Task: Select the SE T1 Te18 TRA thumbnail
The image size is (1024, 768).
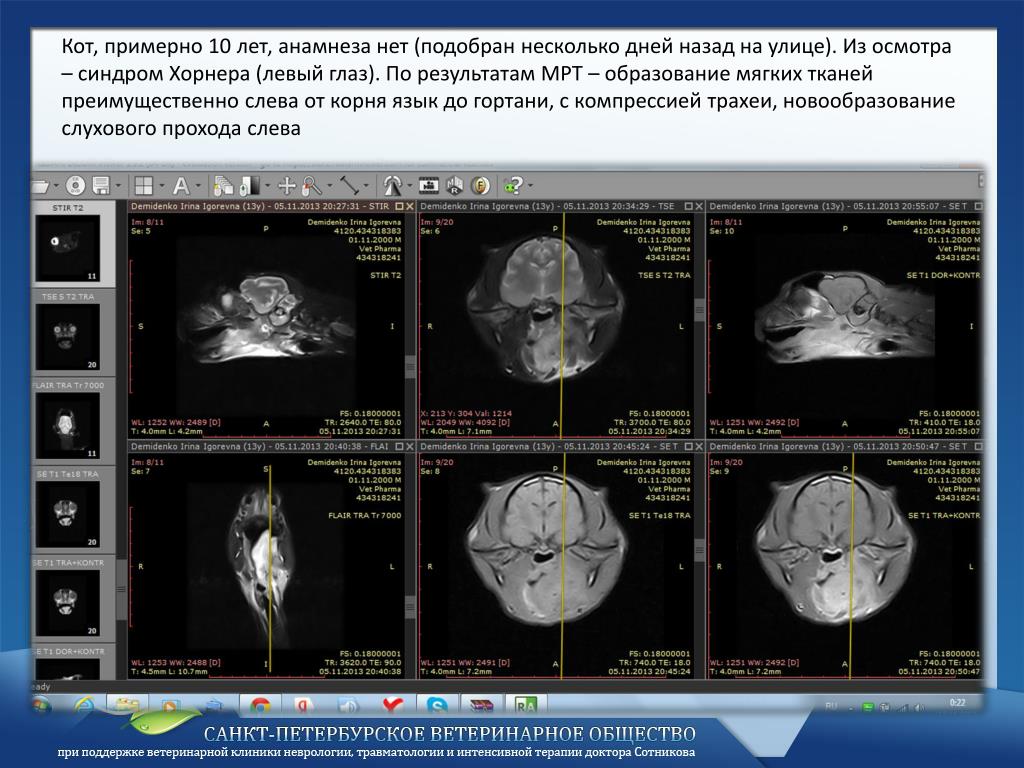Action: [x=68, y=514]
